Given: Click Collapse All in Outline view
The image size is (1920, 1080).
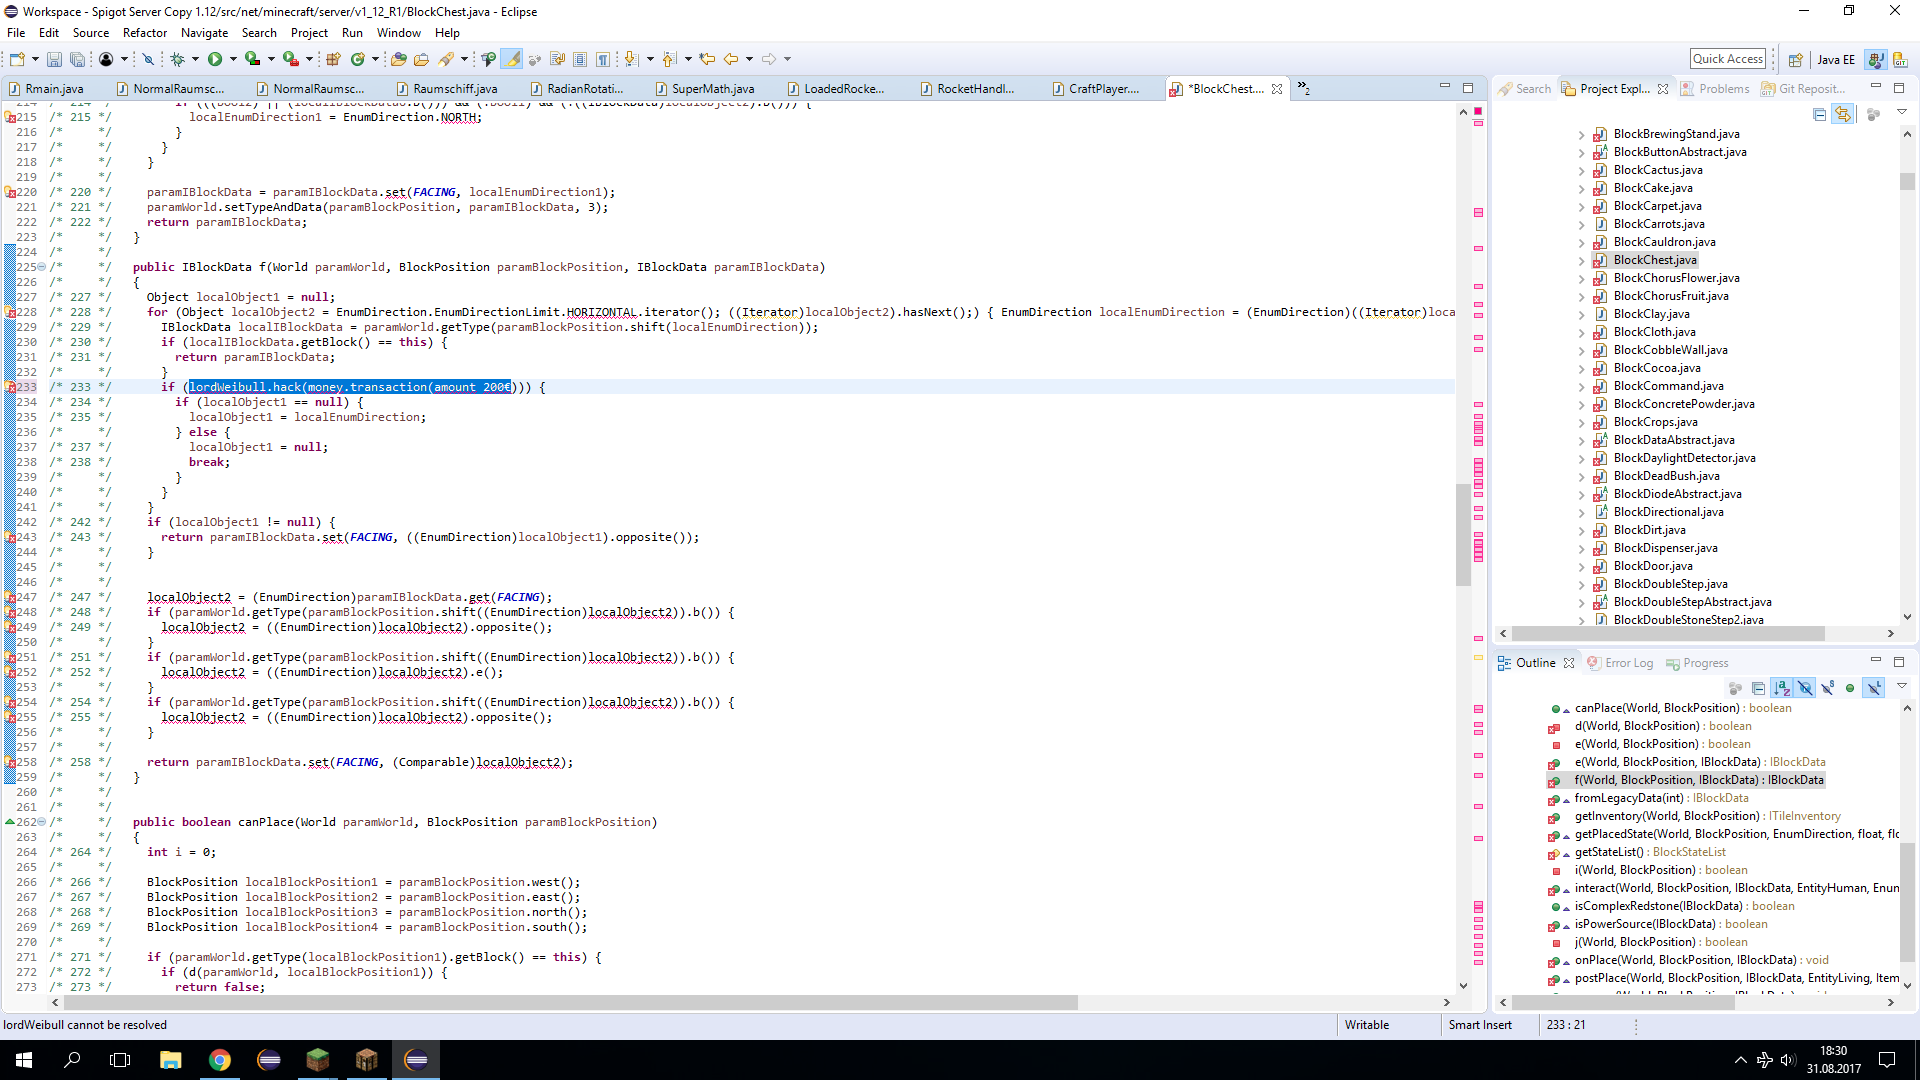Looking at the screenshot, I should tap(1758, 688).
